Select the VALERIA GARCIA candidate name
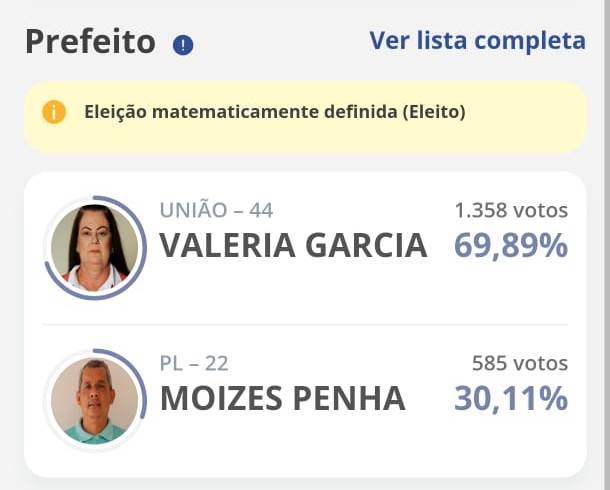The width and height of the screenshot is (610, 490). pyautogui.click(x=293, y=246)
